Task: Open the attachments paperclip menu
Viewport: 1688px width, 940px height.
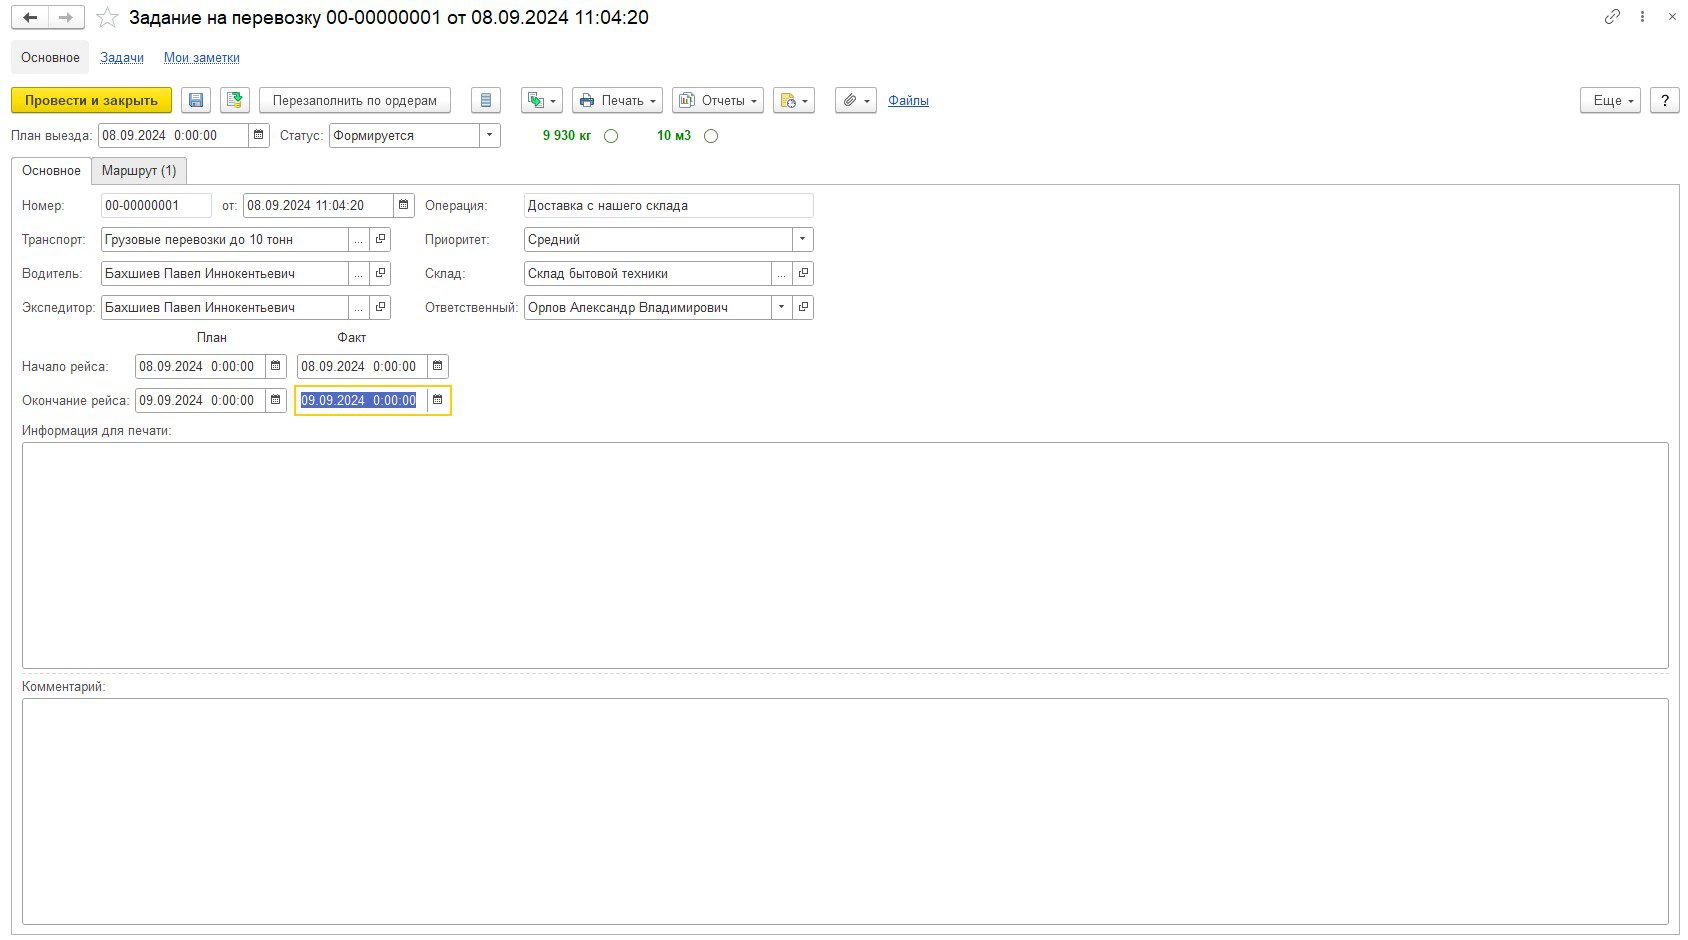Action: pos(855,100)
